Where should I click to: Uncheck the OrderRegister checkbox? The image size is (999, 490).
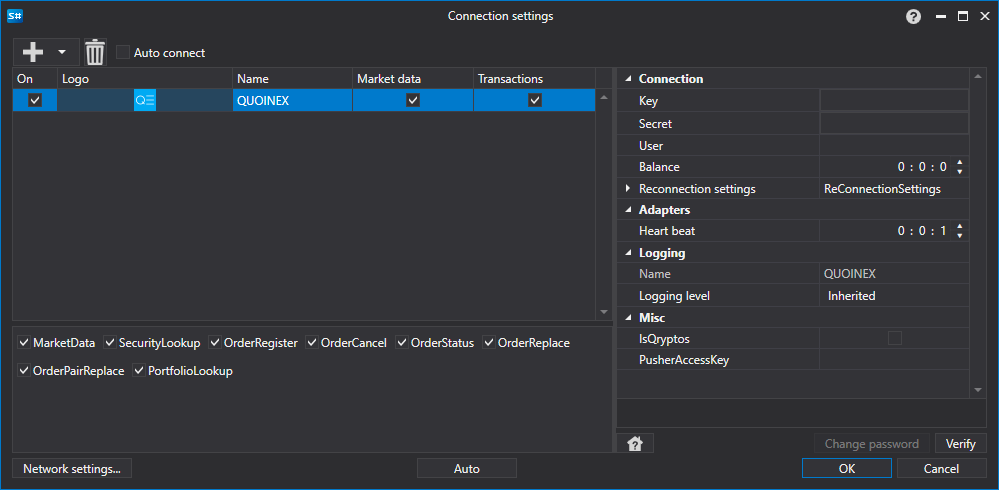click(215, 343)
